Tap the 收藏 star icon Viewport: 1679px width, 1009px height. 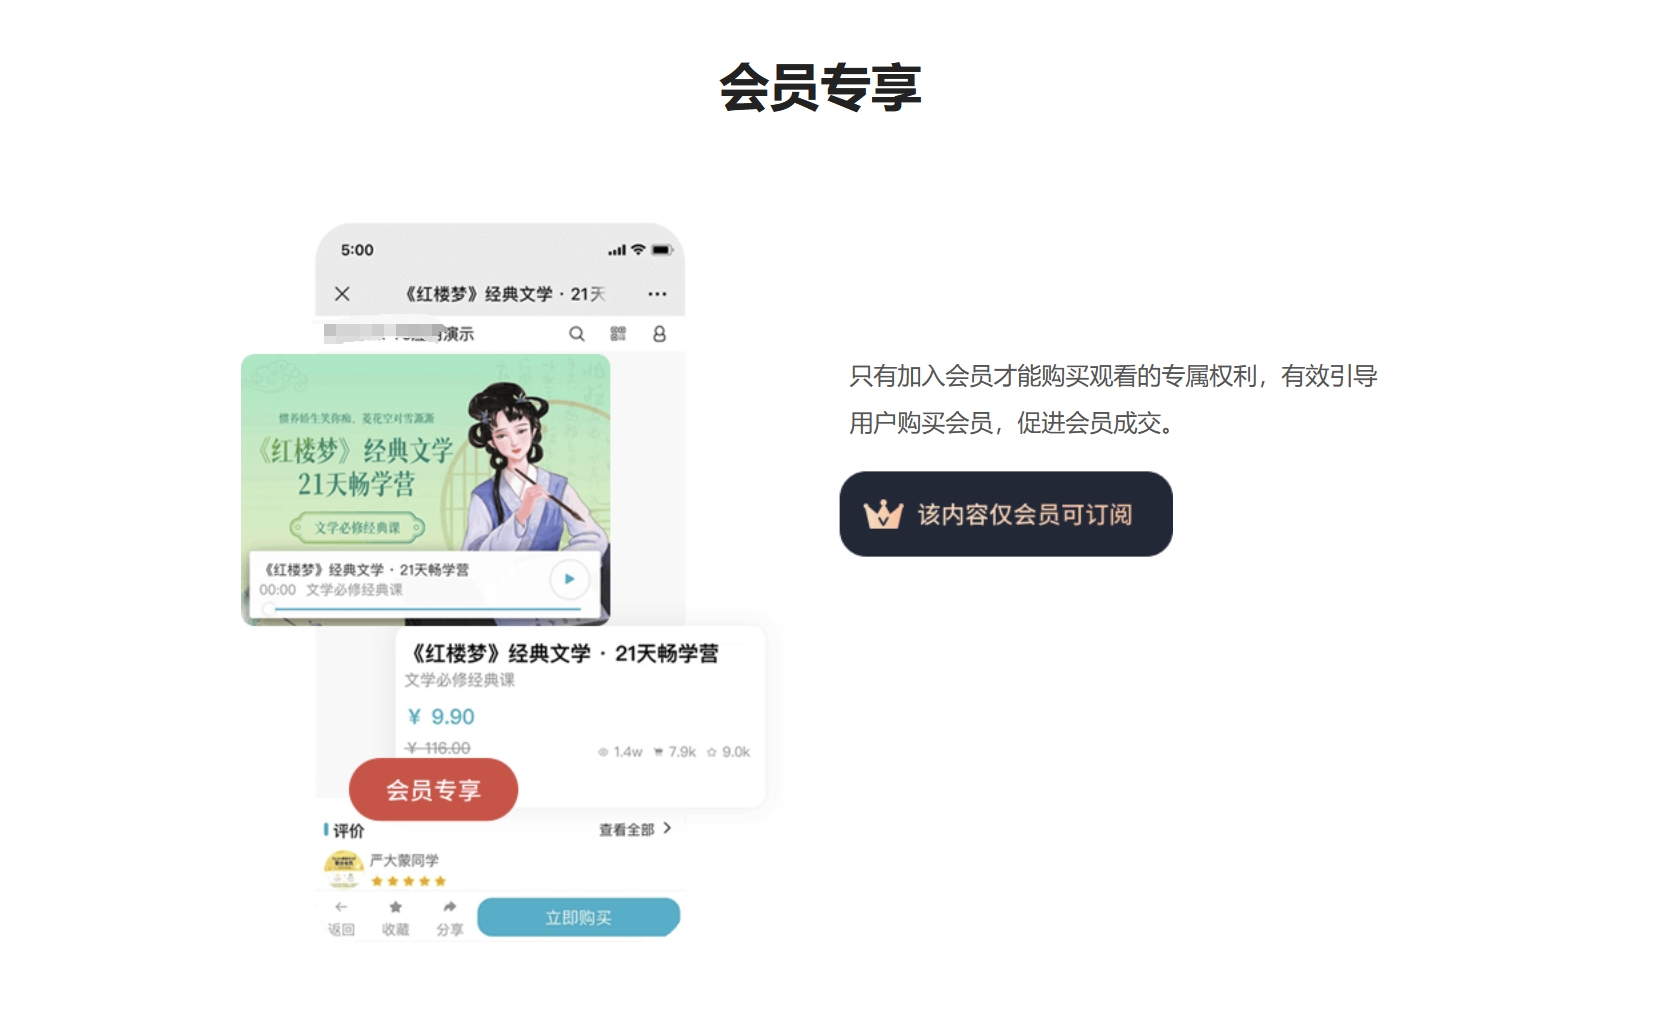pyautogui.click(x=396, y=907)
